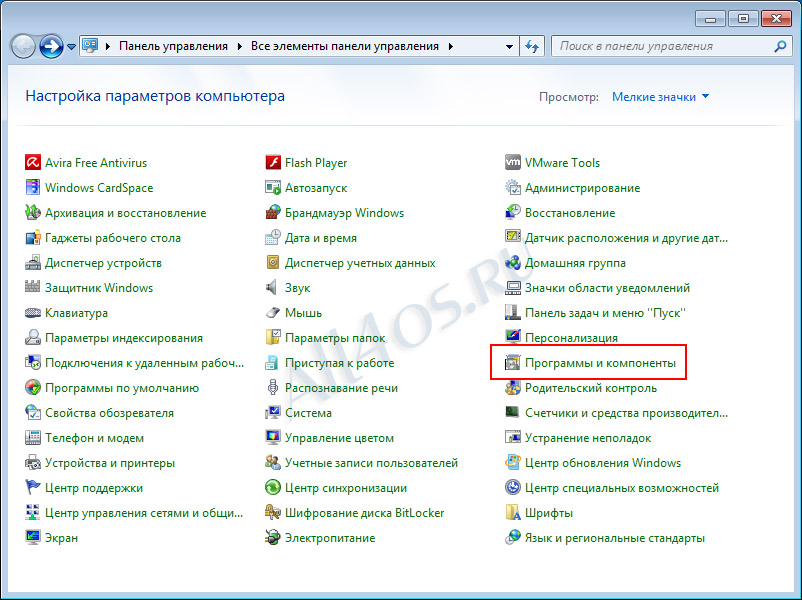
Task: Click the Экран monitor icon
Action: point(33,538)
